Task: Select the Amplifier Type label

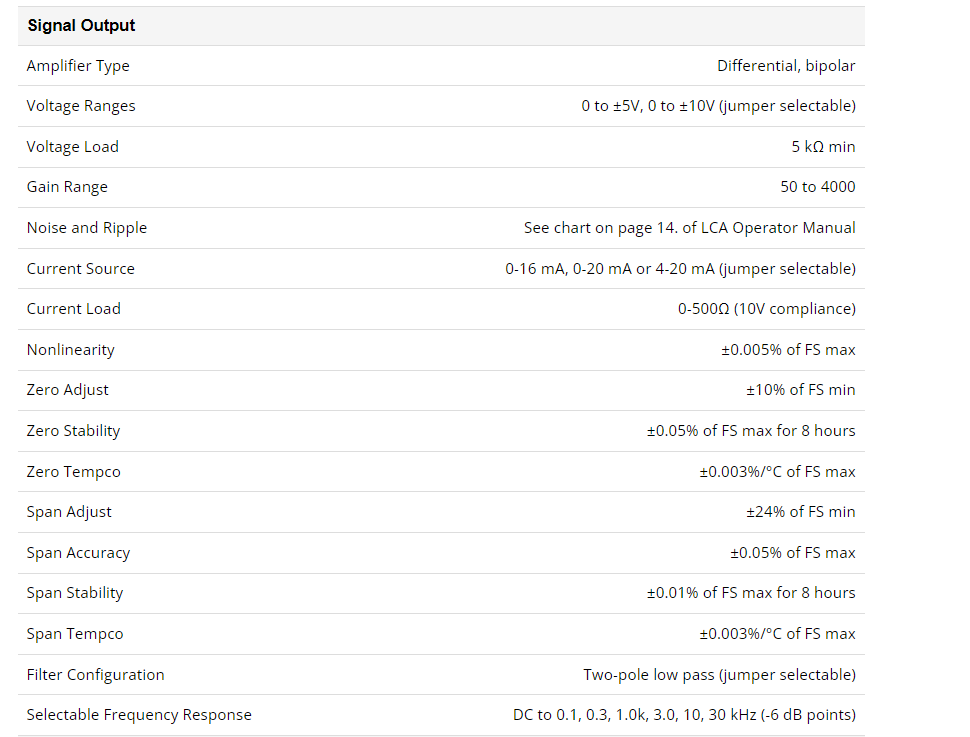Action: [78, 66]
